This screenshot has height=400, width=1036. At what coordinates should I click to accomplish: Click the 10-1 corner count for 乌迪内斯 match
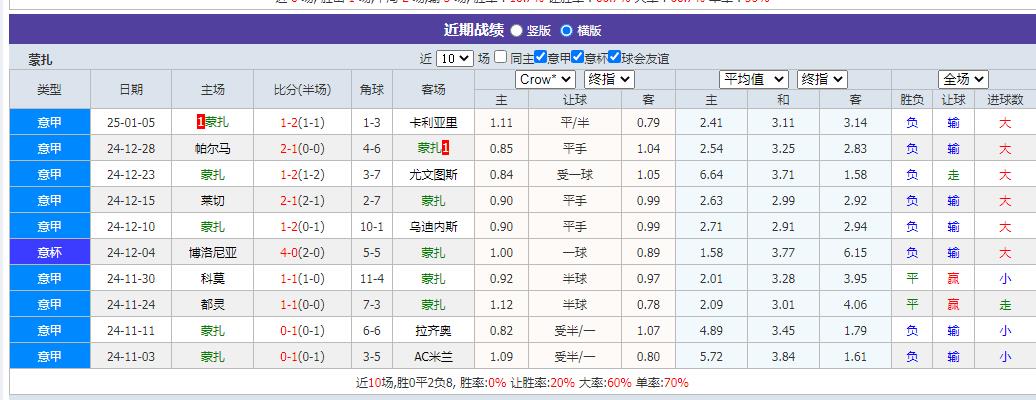[x=372, y=227]
